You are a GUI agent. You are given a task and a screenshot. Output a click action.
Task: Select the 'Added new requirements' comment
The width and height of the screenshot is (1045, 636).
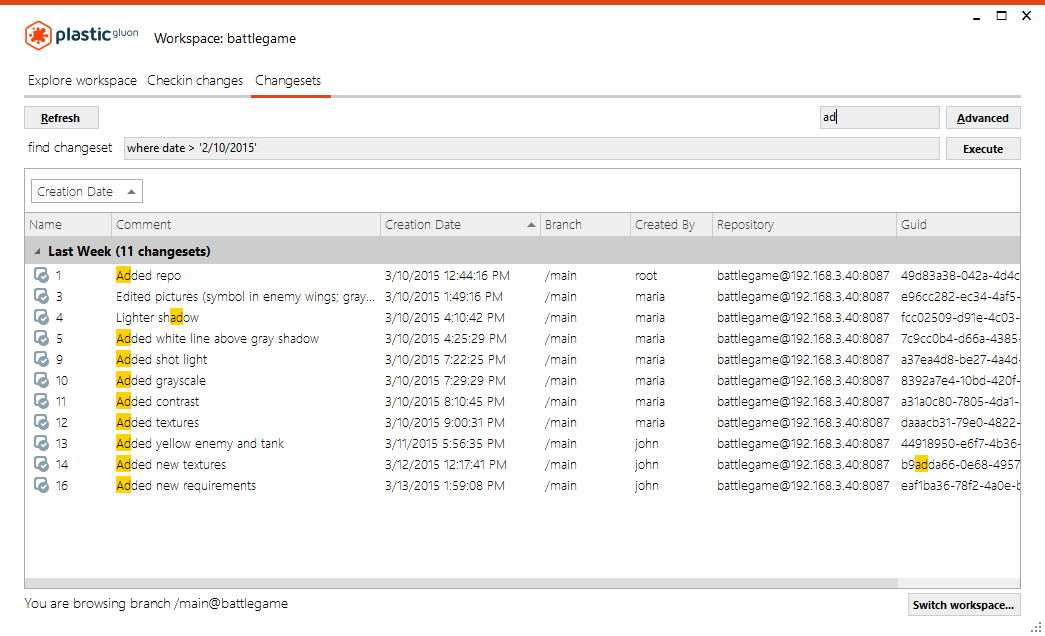[186, 485]
